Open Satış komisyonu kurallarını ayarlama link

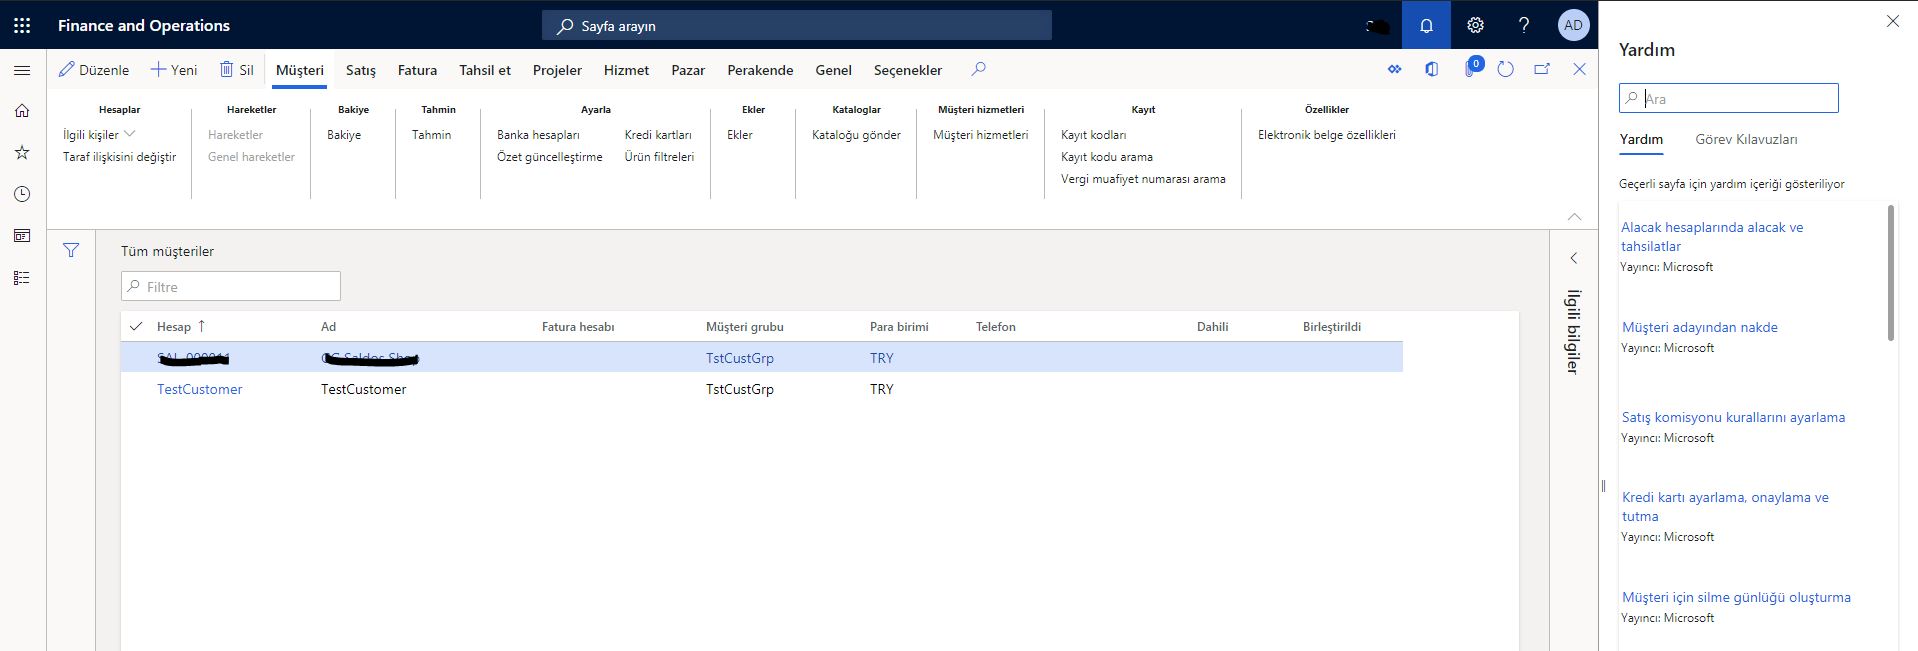pos(1734,417)
